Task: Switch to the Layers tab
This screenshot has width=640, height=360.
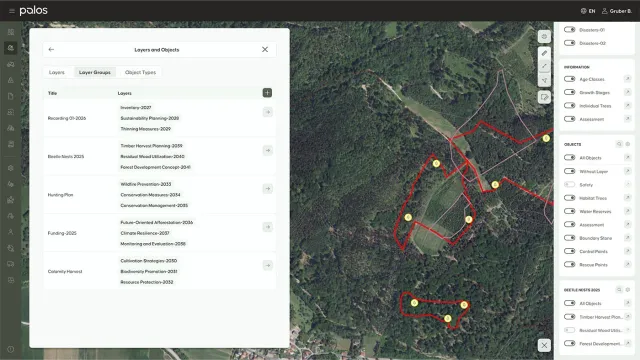Action: (57, 72)
